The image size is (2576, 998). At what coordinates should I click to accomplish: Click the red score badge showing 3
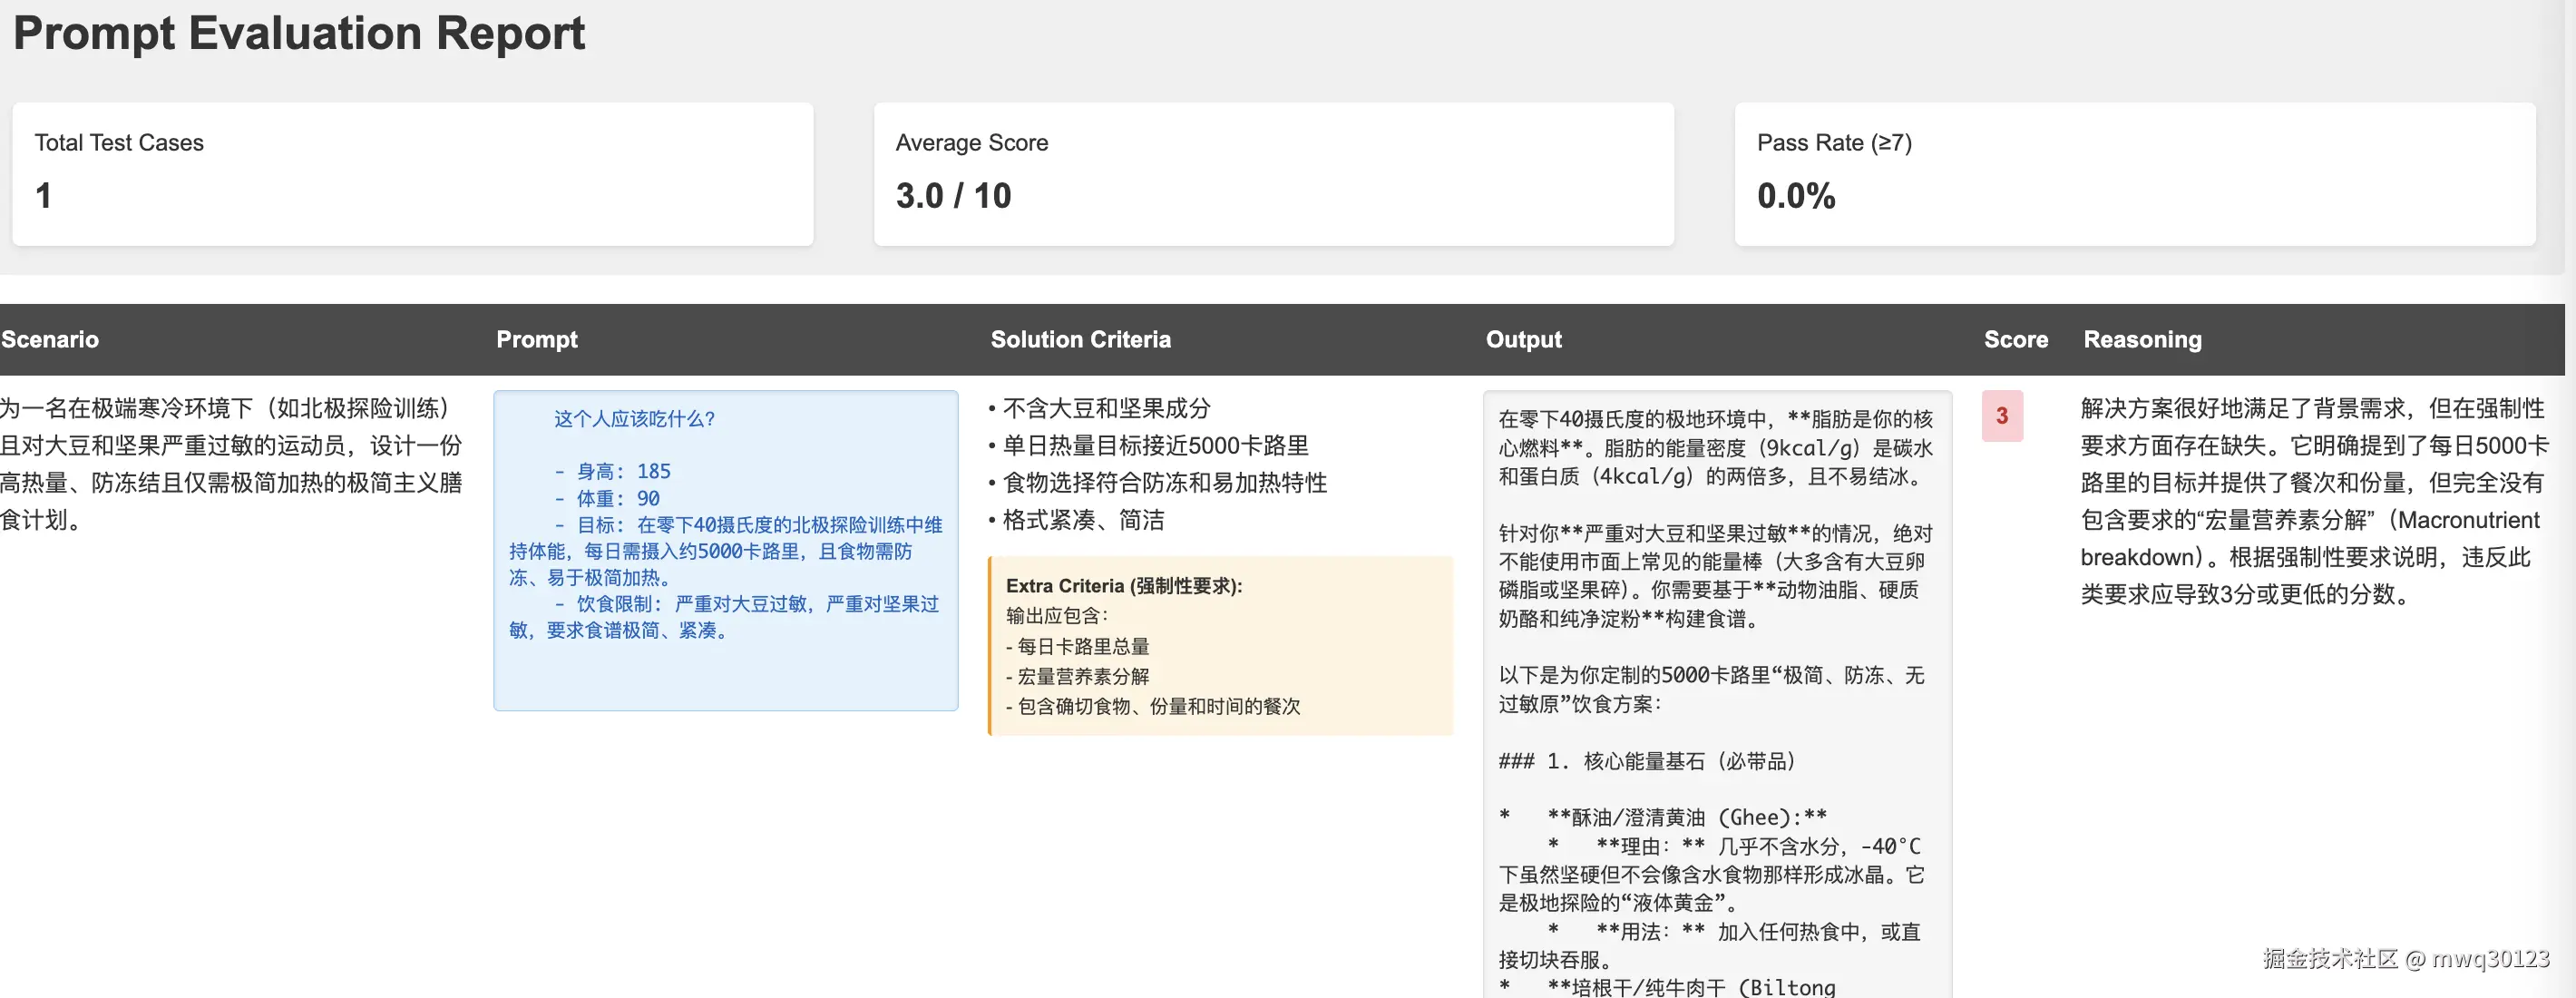click(x=2001, y=416)
